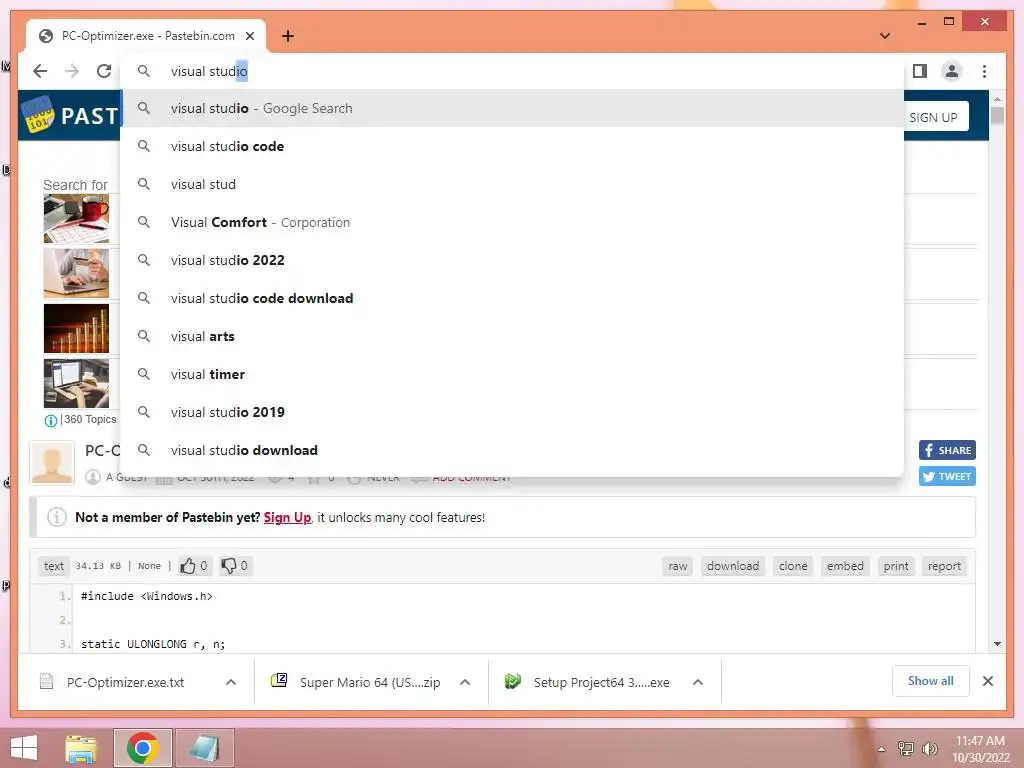Click the volume speaker tray icon
Screen dimensions: 1024x768
929,748
